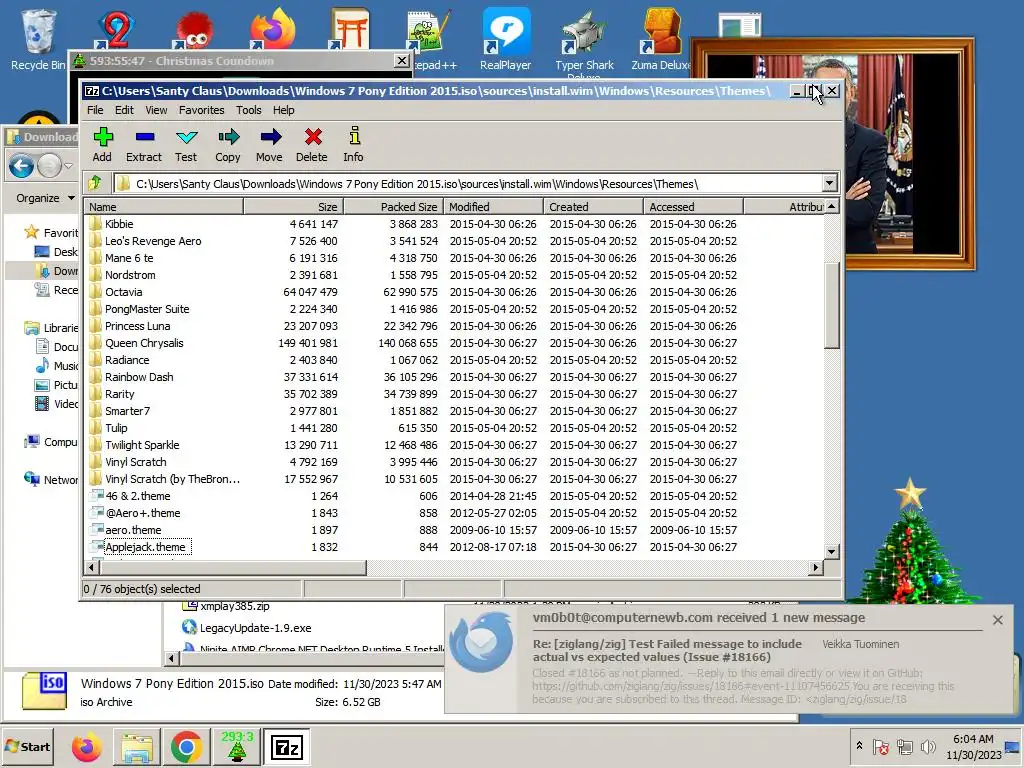This screenshot has width=1024, height=768.
Task: Select the @Aero+.theme file
Action: click(x=142, y=513)
